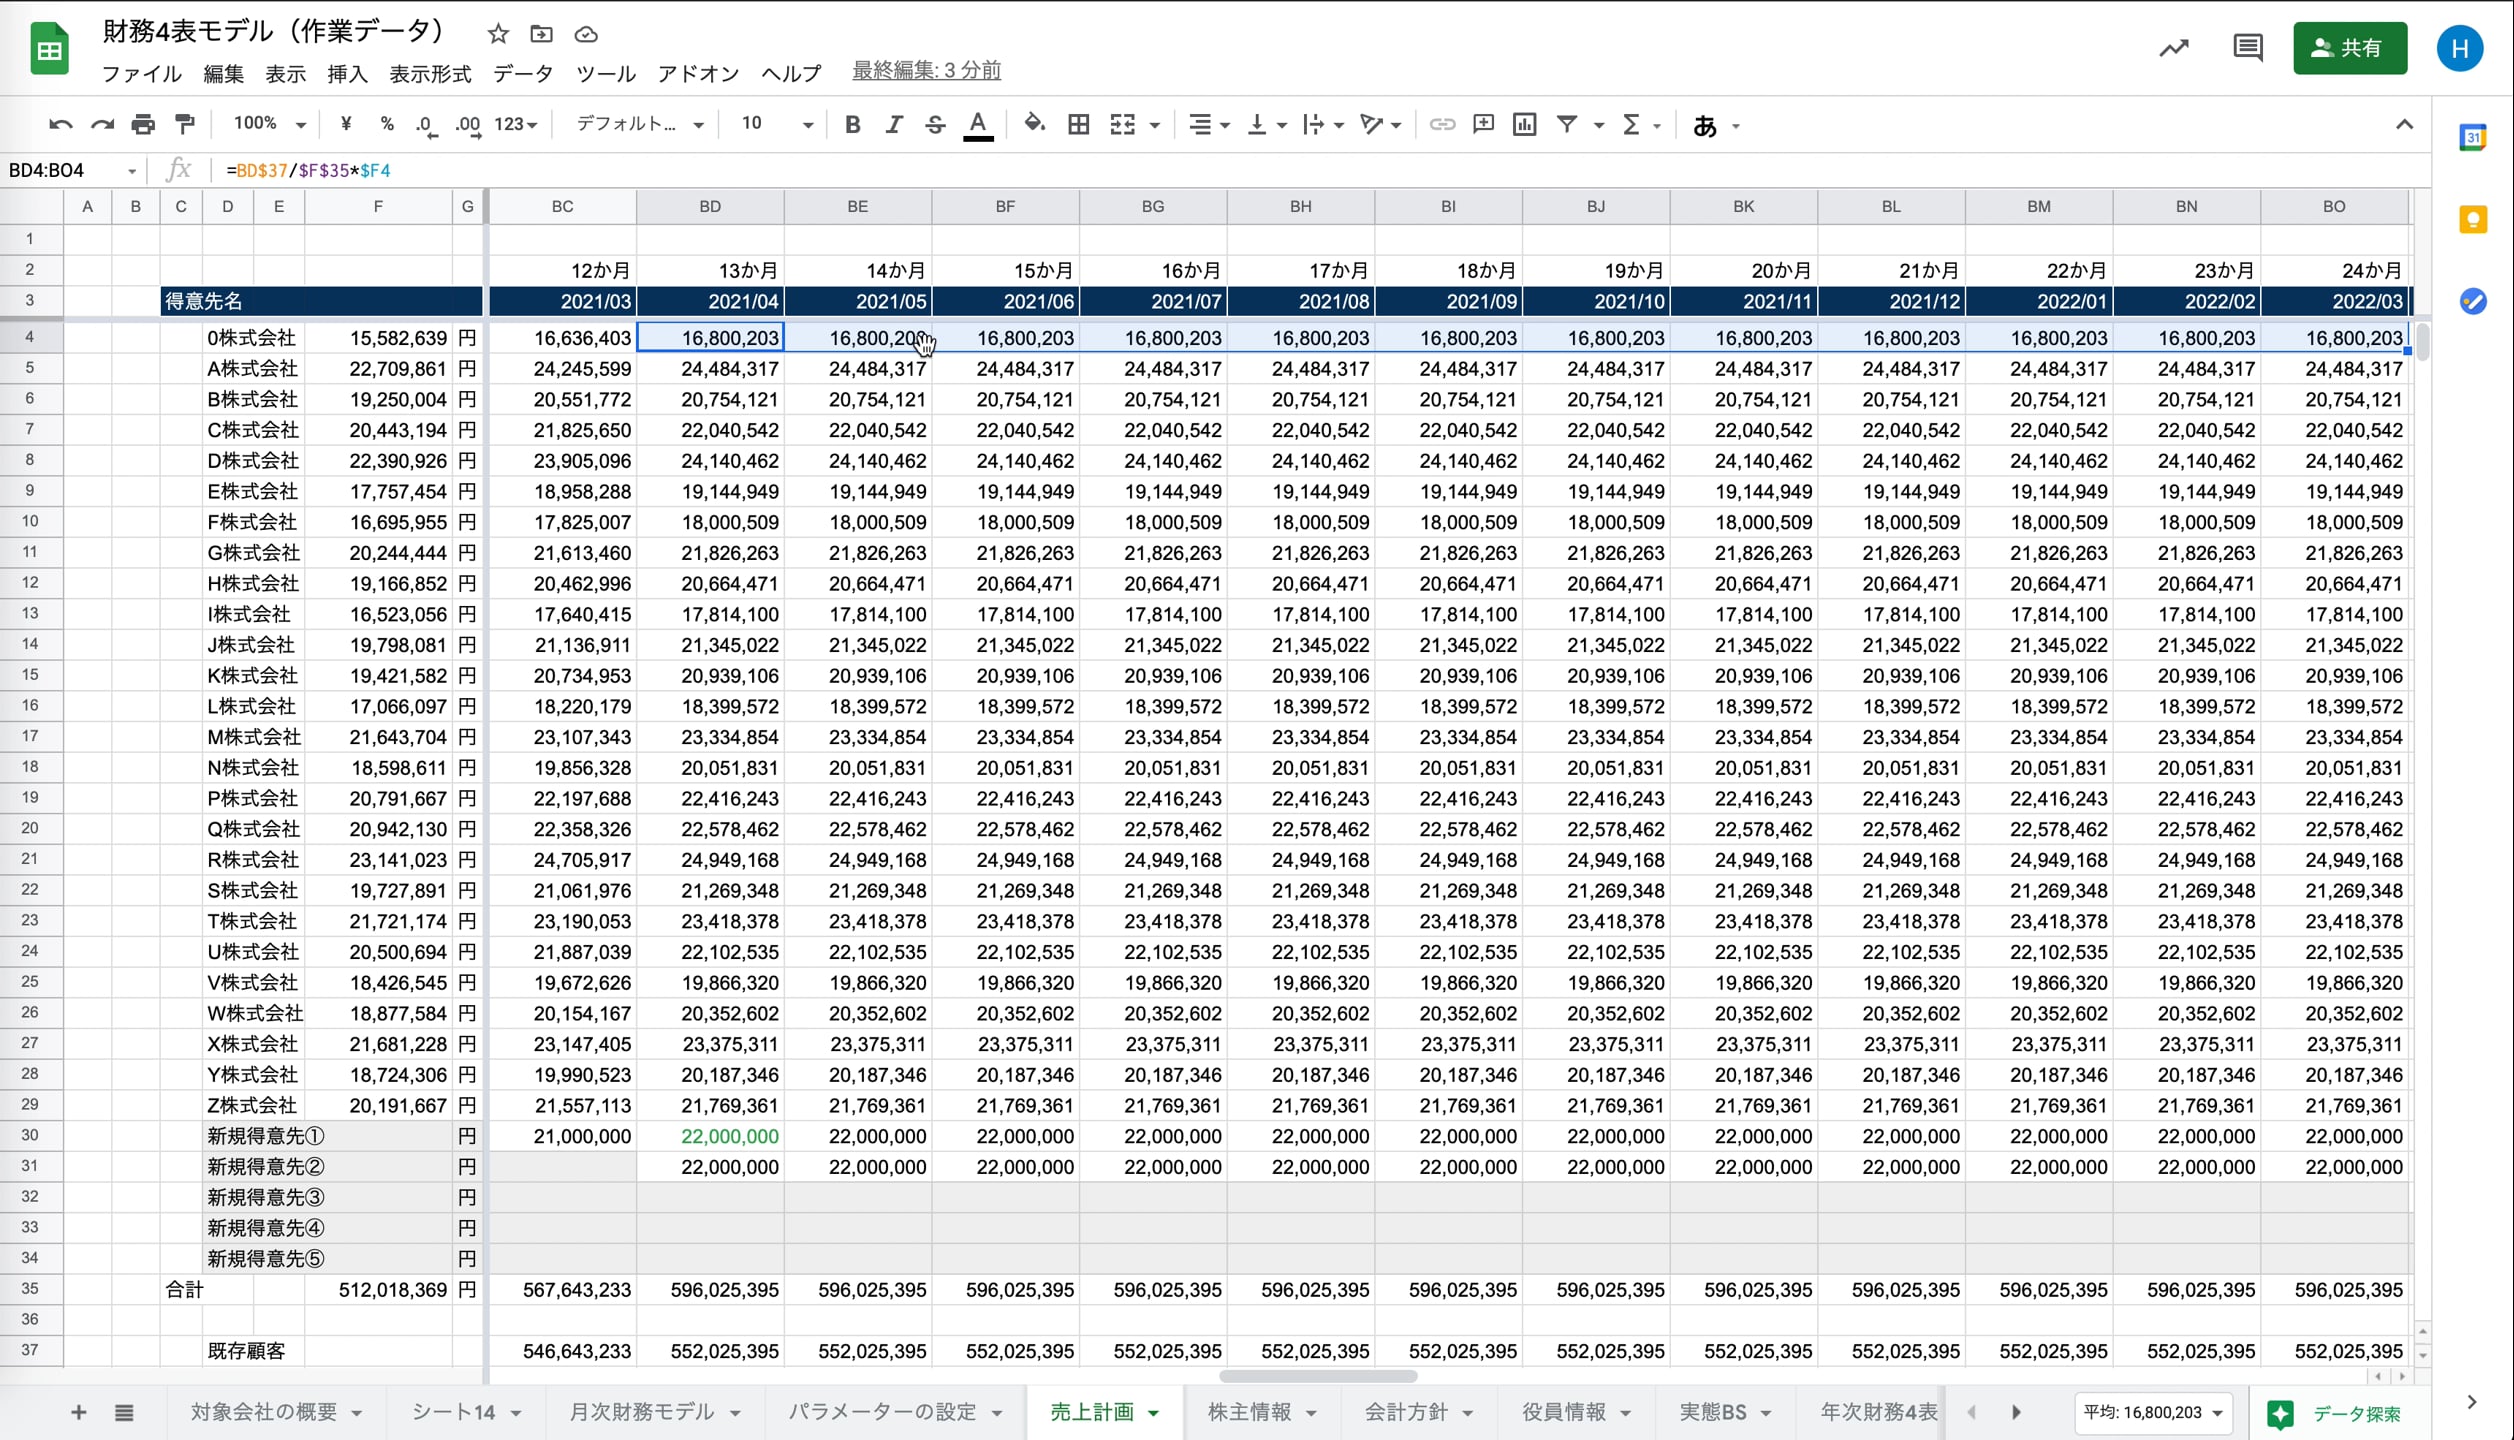Viewport: 2514px width, 1440px height.
Task: Switch to the パラメーターの設定 sheet tab
Action: [883, 1411]
